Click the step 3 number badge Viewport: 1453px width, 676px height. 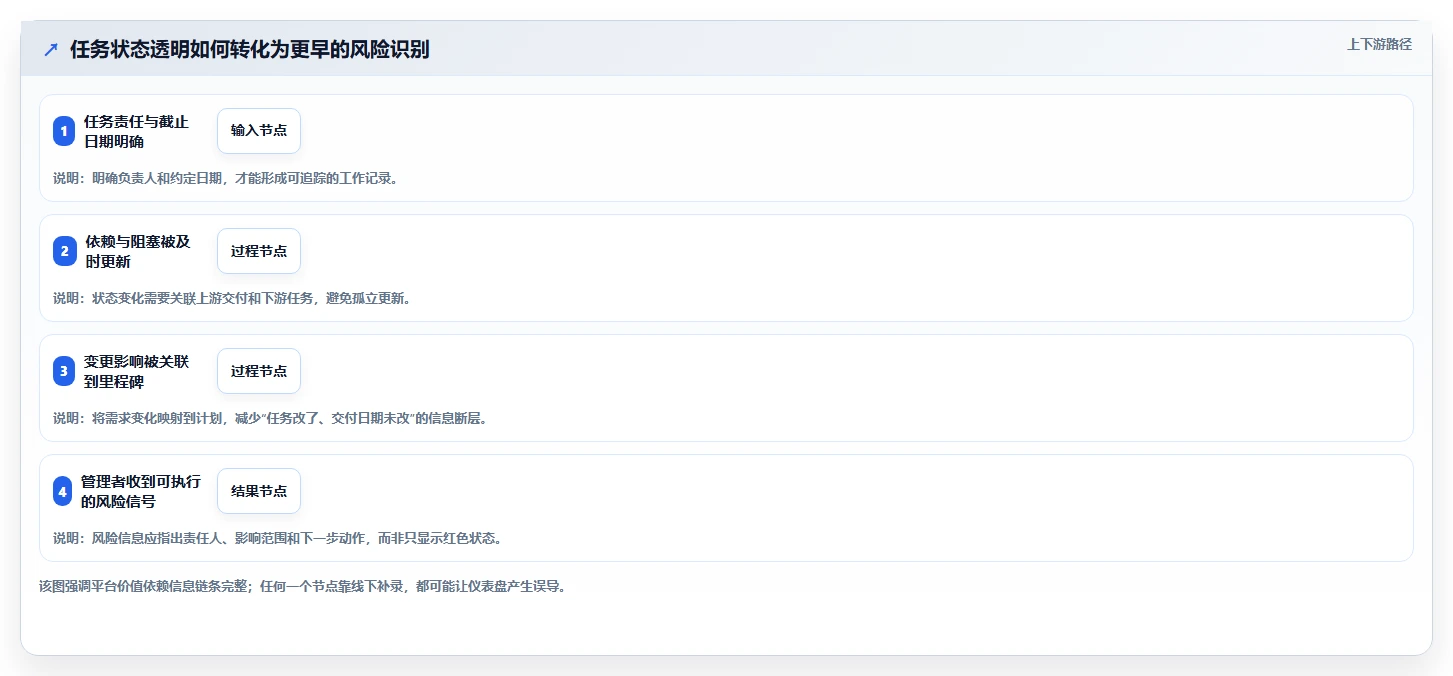[64, 371]
